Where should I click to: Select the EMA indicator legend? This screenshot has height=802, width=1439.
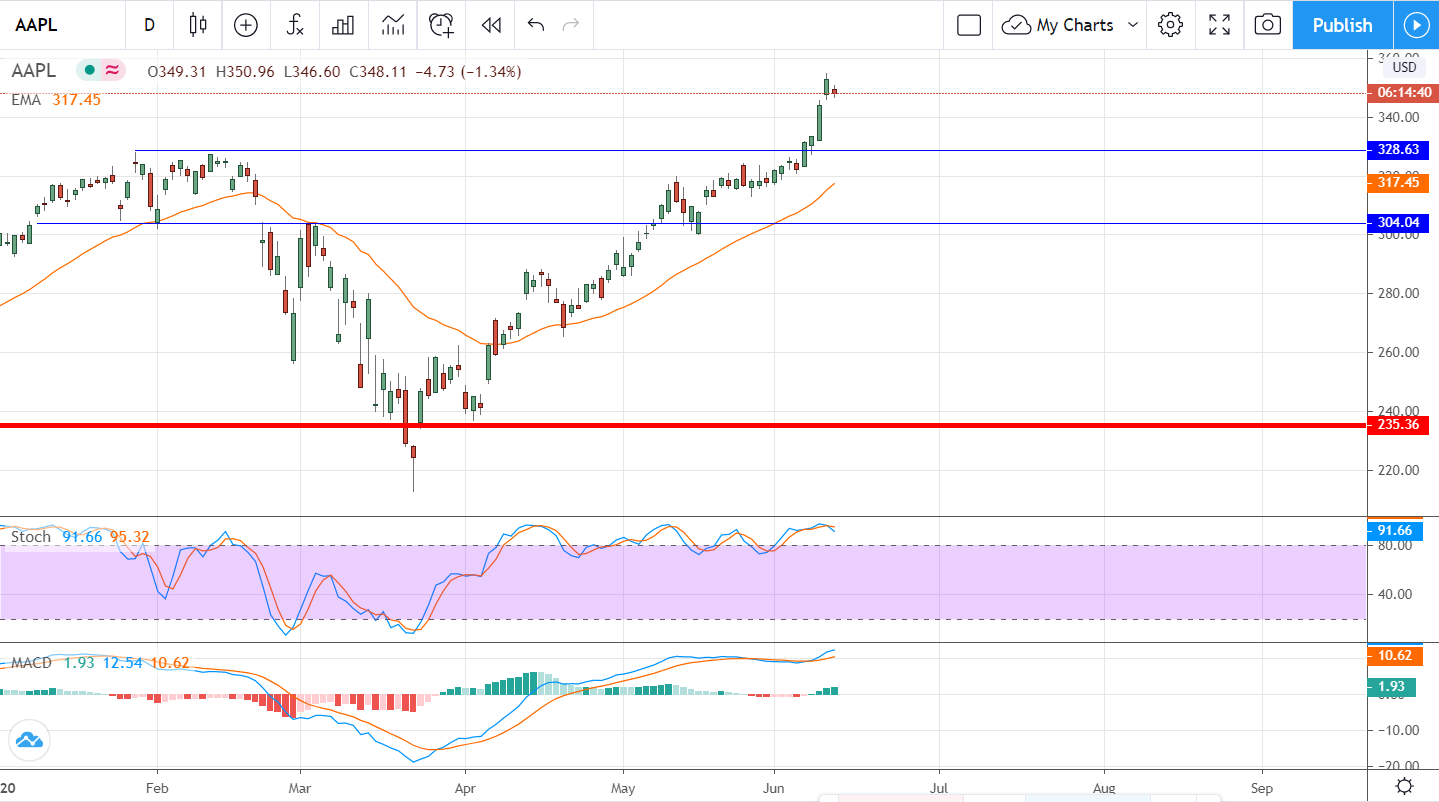pyautogui.click(x=26, y=100)
